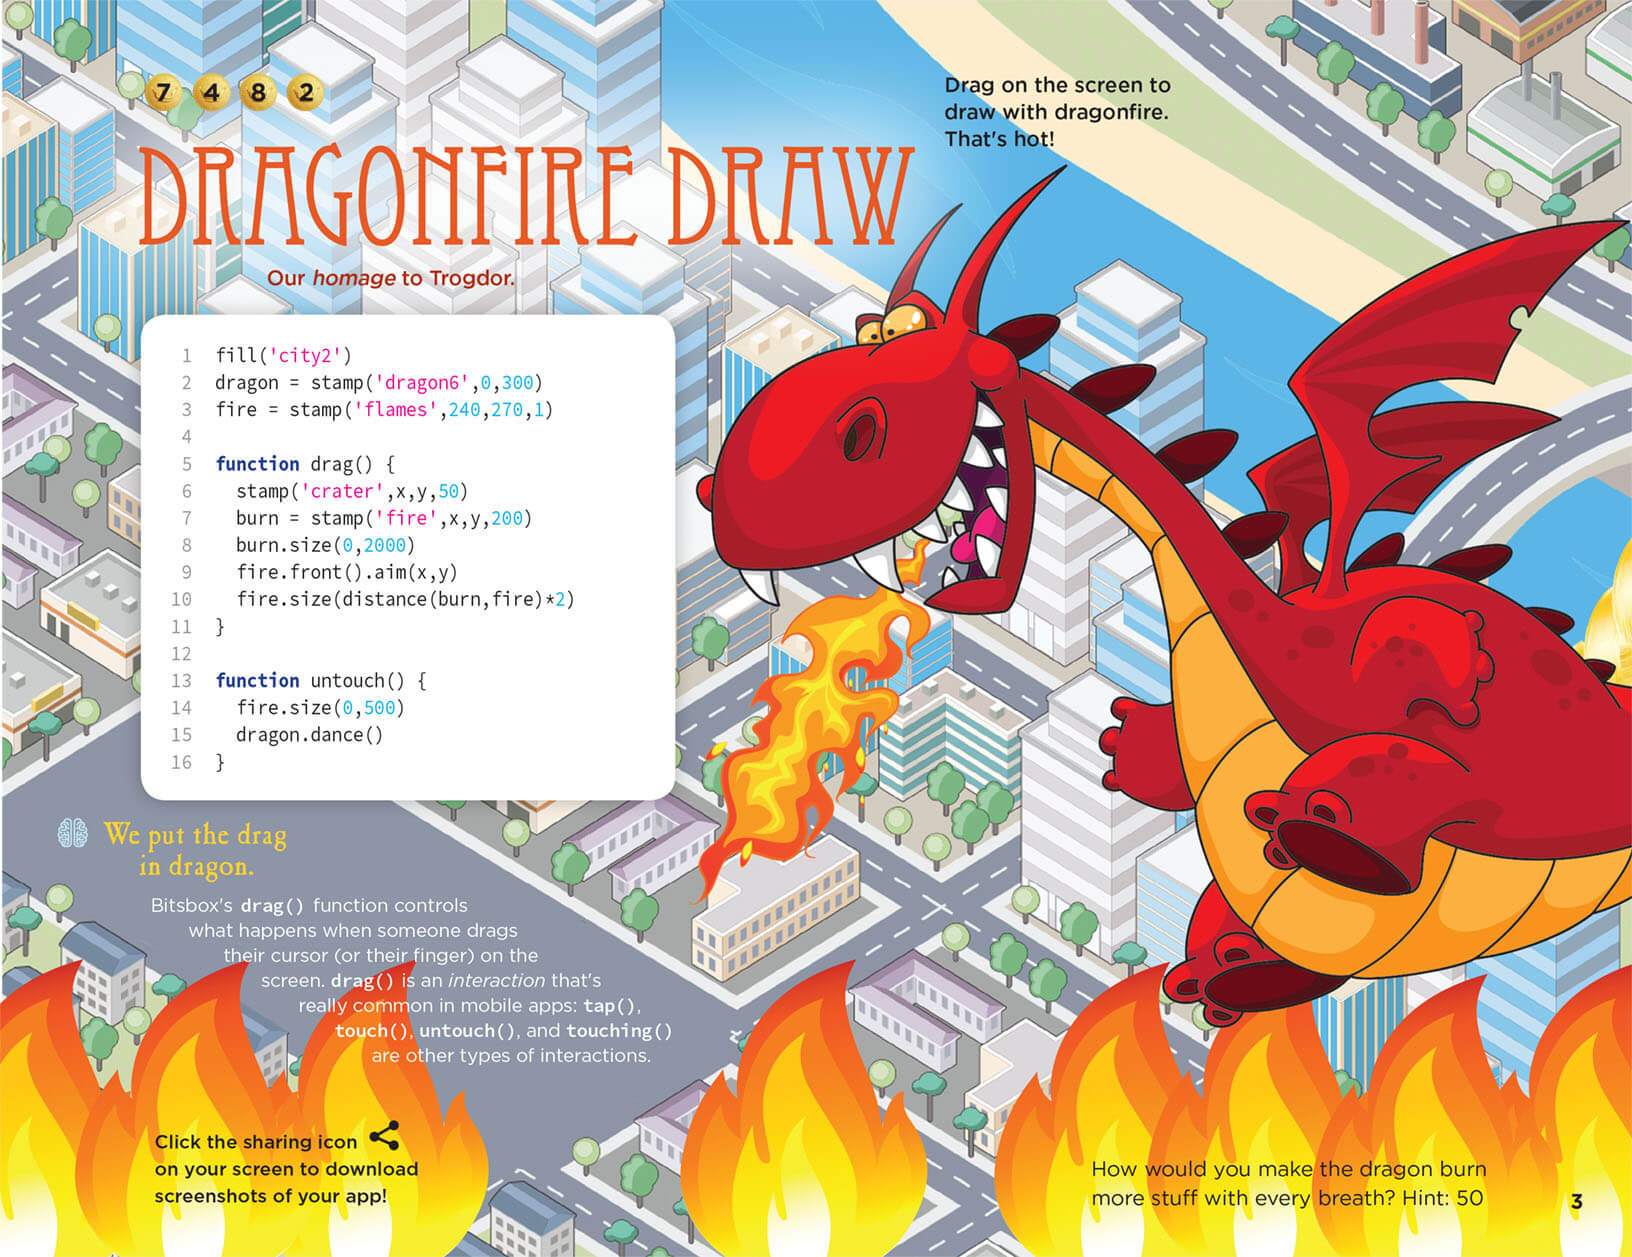
Task: Click the DRAGONFIRE DRAW title
Action: [525, 198]
